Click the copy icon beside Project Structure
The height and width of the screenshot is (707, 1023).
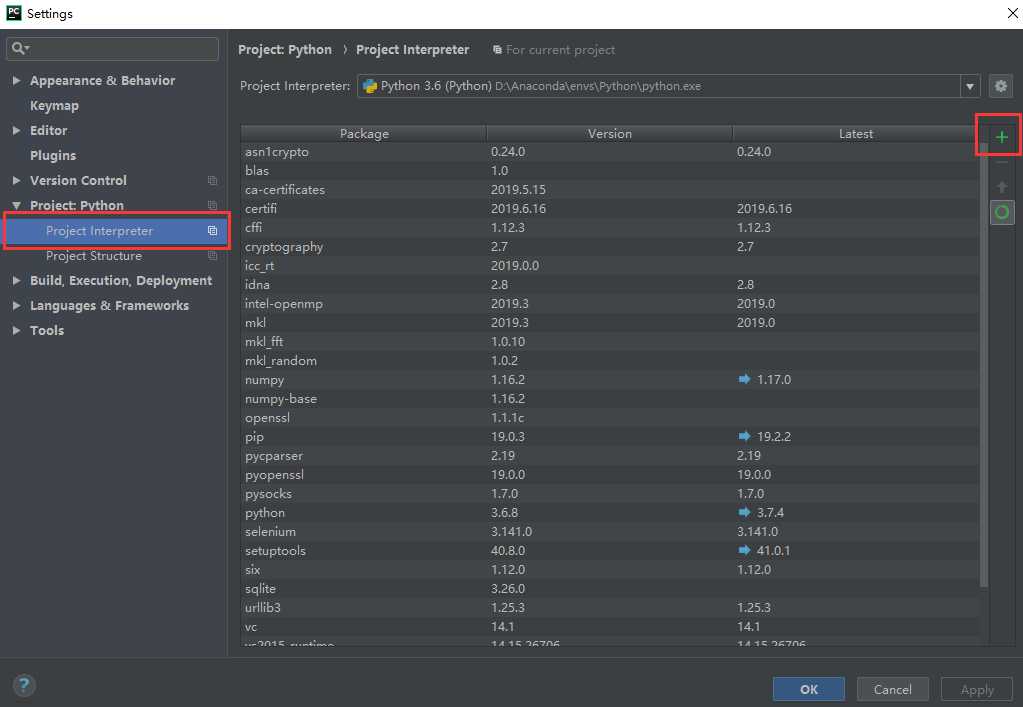click(x=212, y=256)
